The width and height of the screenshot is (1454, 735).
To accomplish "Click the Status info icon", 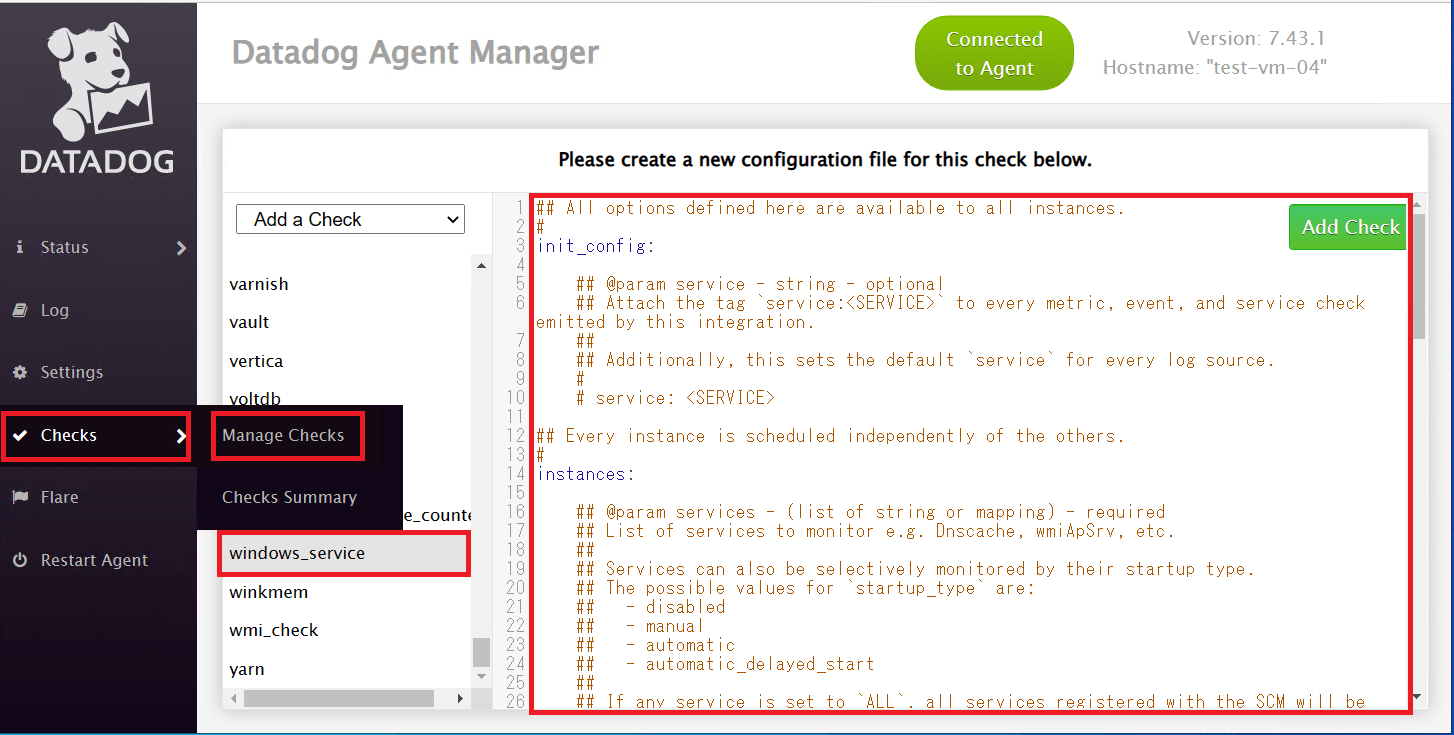I will click(x=20, y=247).
